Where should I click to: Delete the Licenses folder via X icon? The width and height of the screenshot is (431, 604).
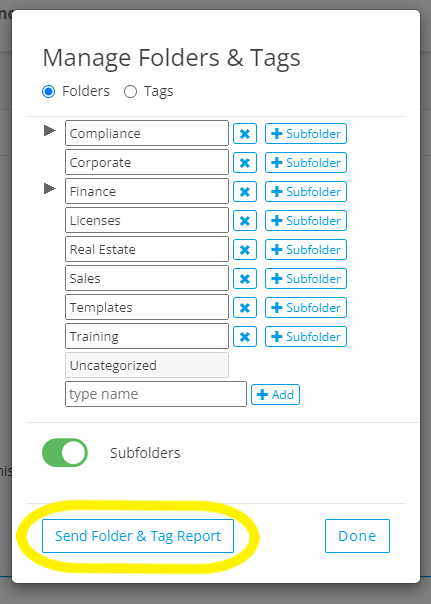click(x=245, y=221)
